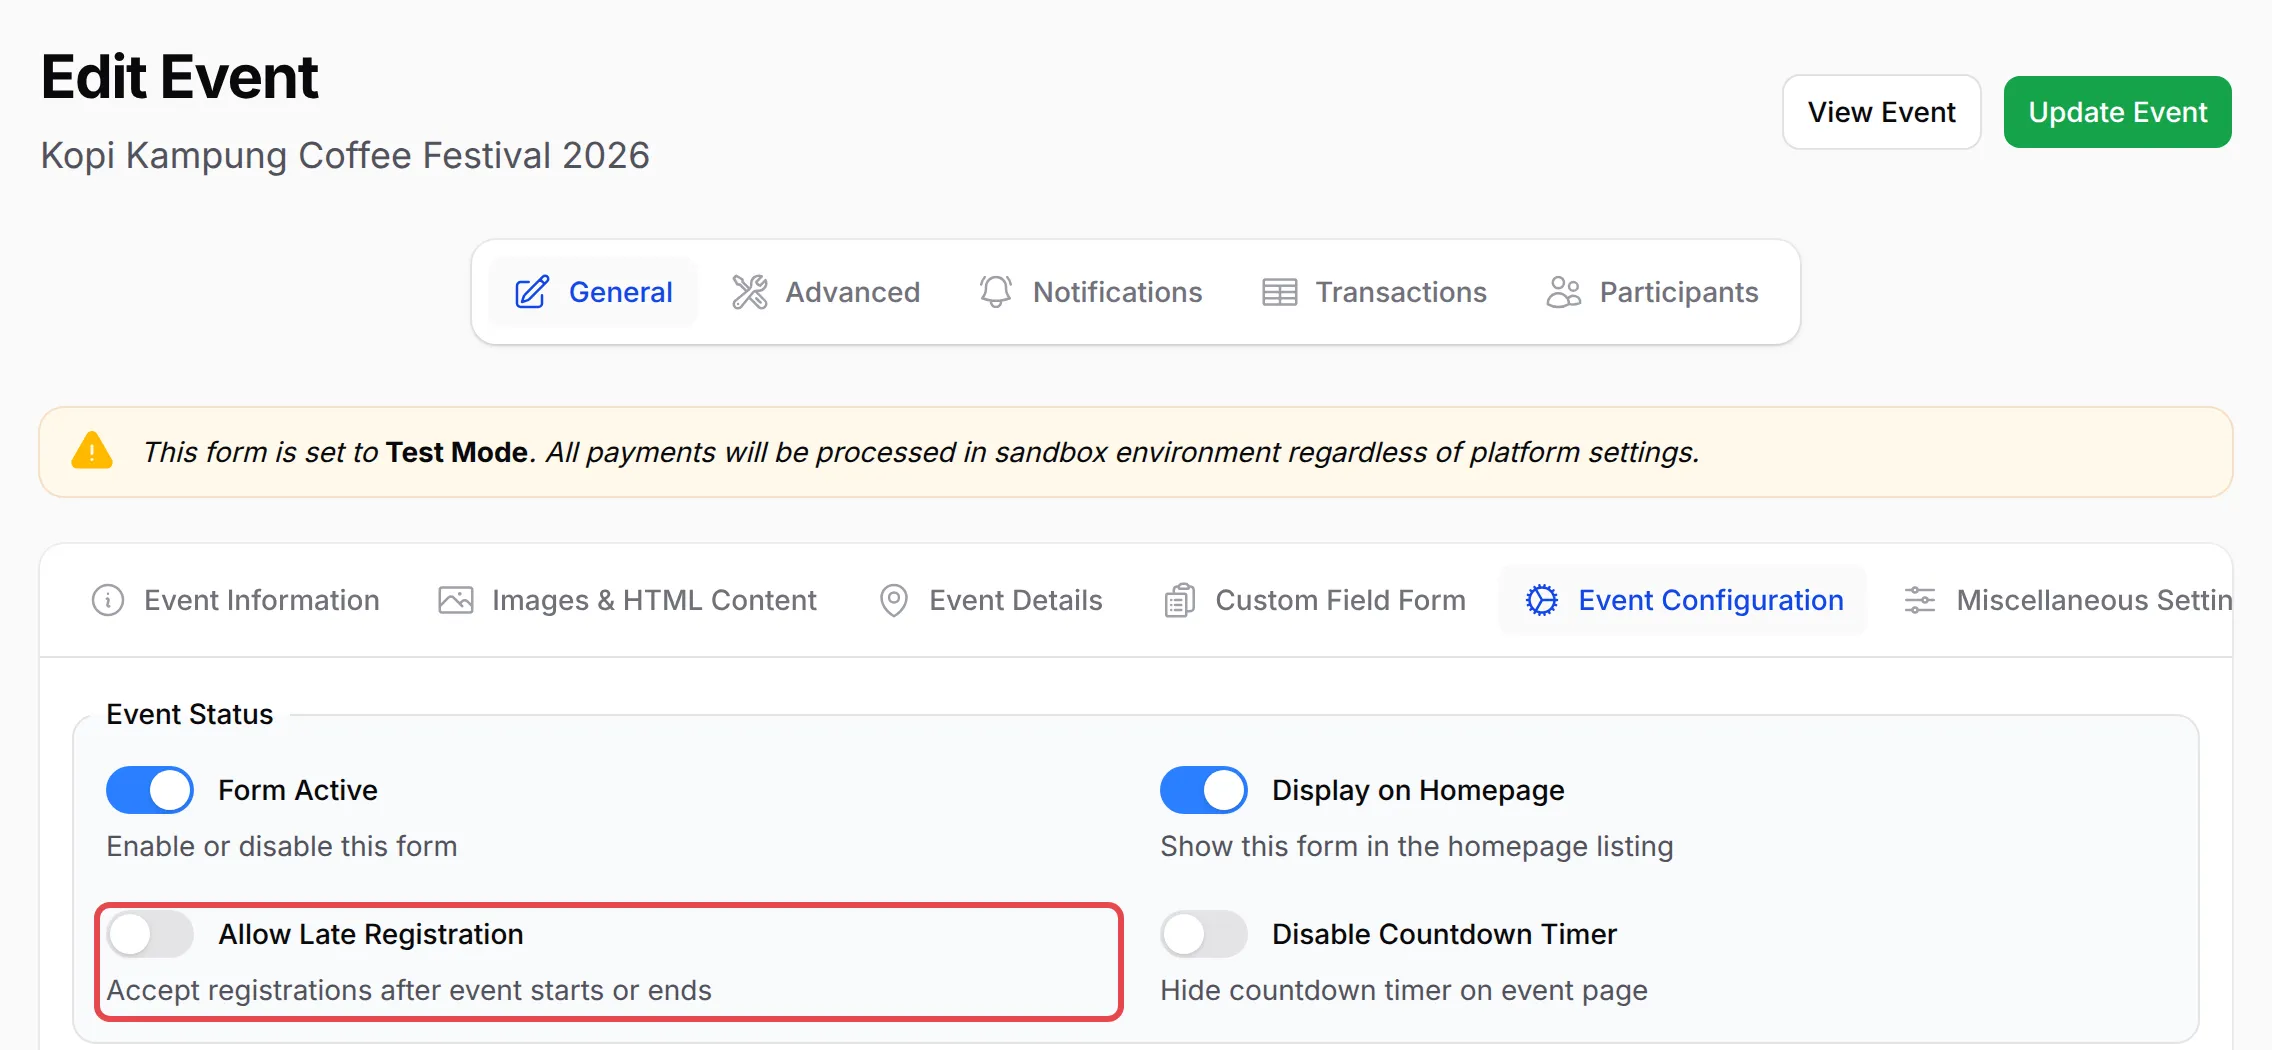This screenshot has height=1050, width=2272.
Task: Toggle the Form Active switch off
Action: click(150, 790)
